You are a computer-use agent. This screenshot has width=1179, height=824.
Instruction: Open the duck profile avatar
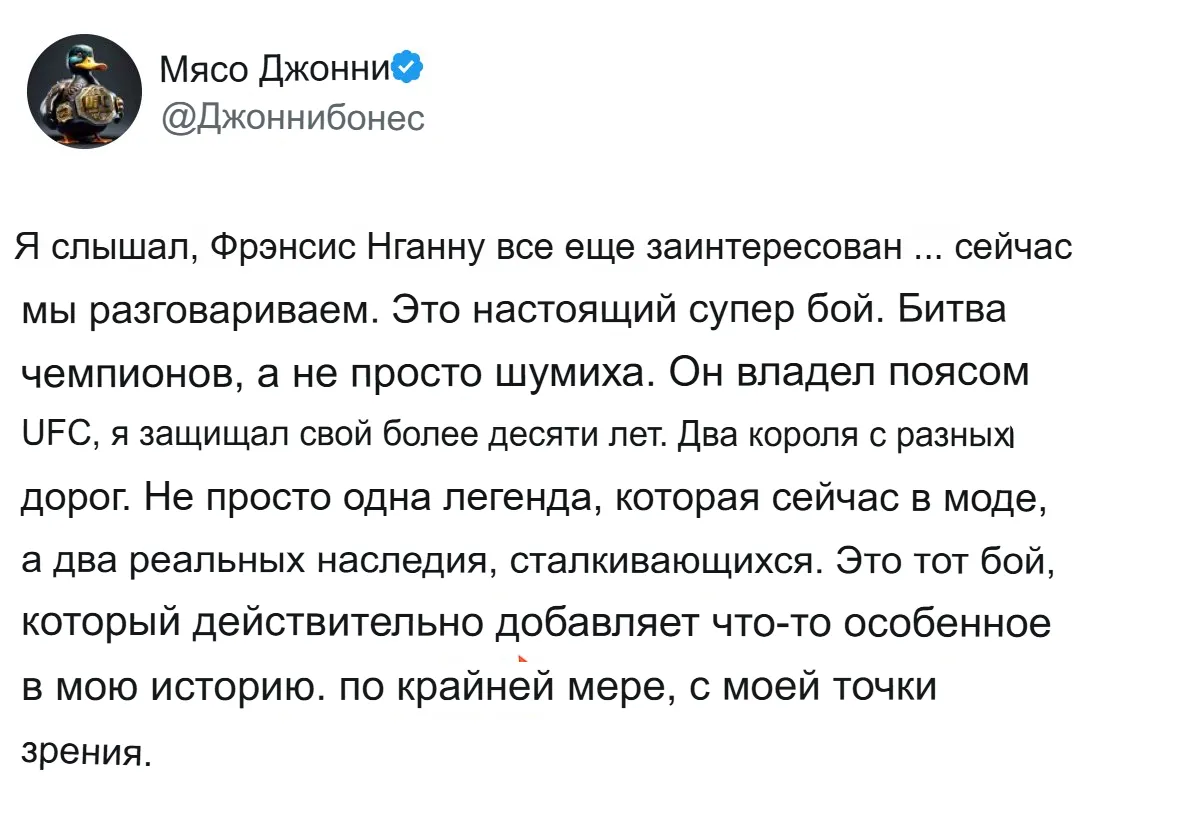pos(84,91)
